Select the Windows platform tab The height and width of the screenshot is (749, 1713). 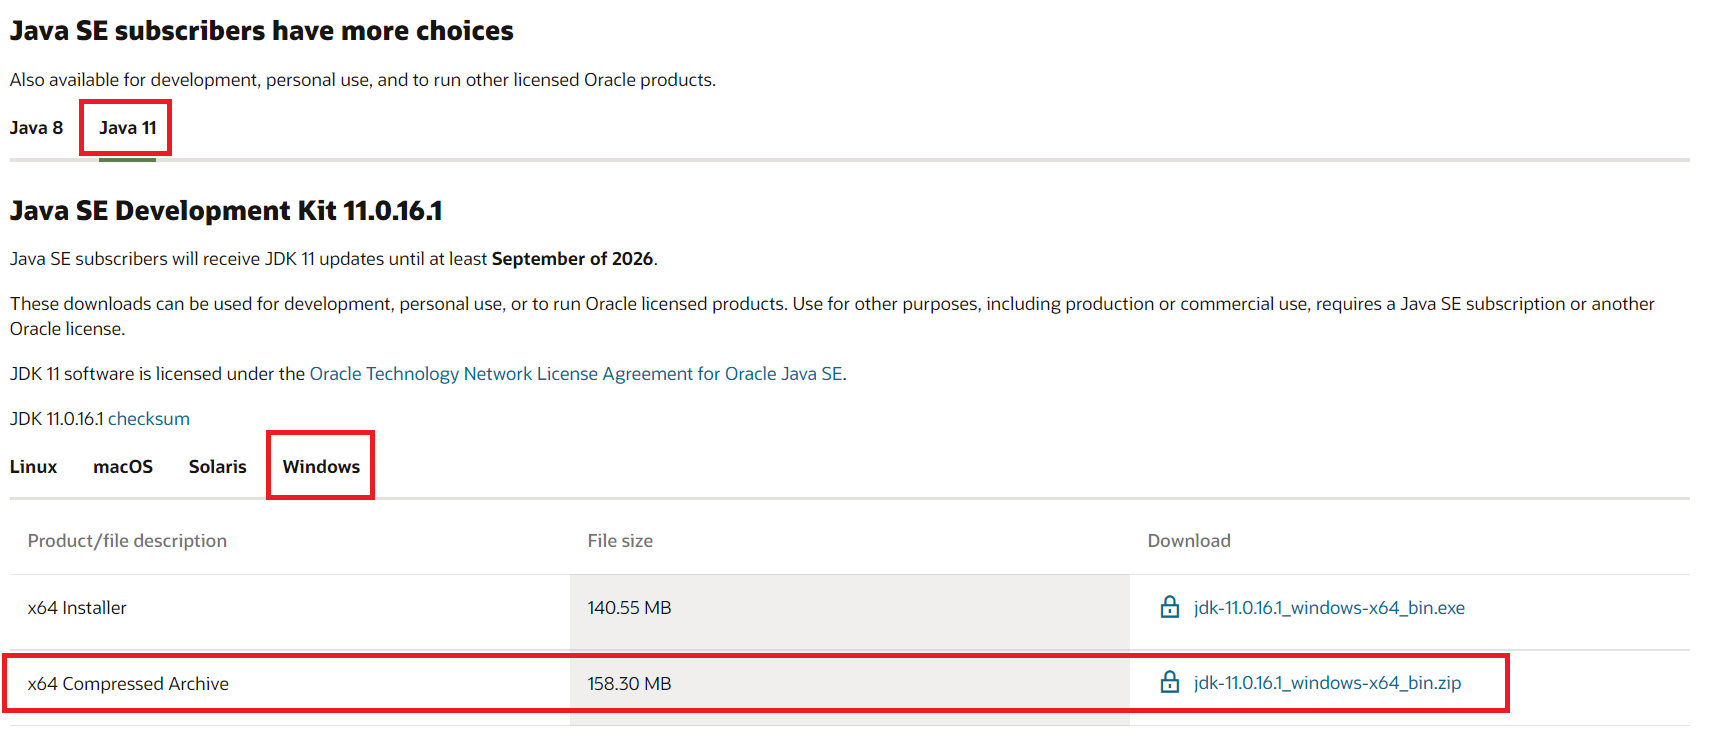point(321,467)
